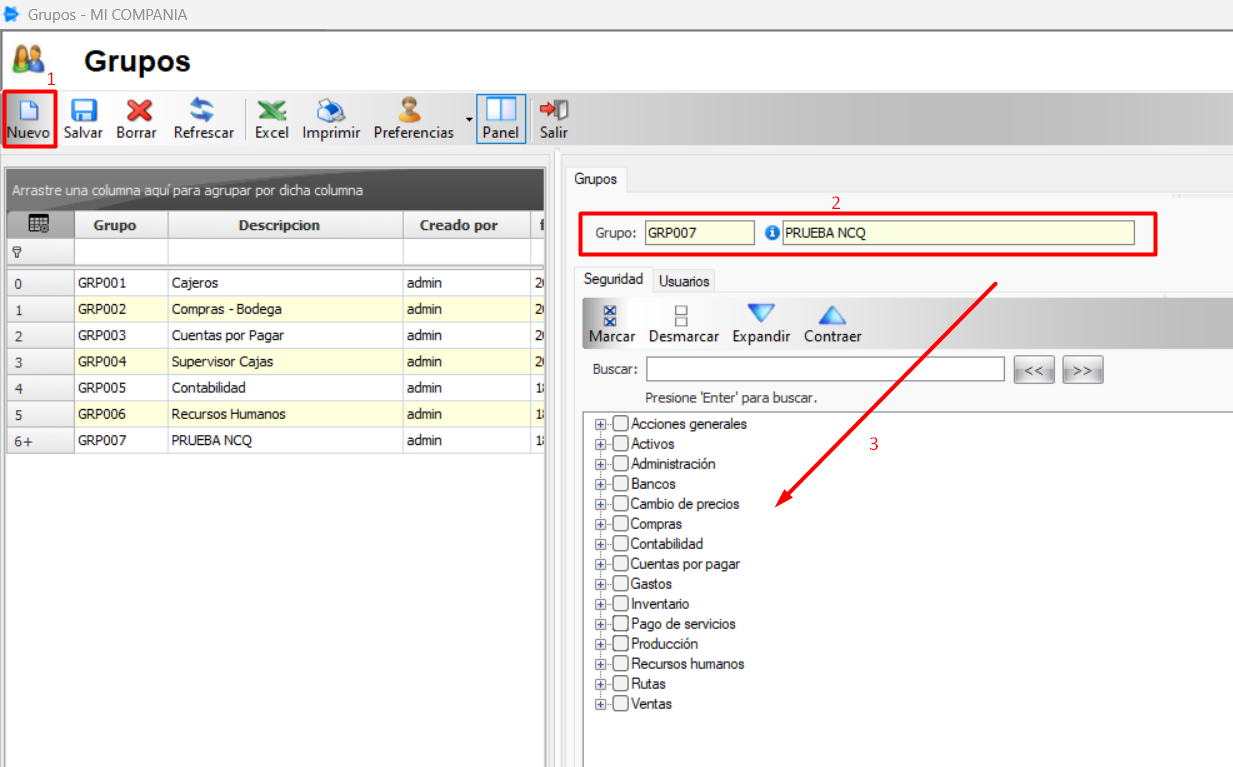Click the next search result >> button
Screen dimensions: 1233x767
[1082, 370]
